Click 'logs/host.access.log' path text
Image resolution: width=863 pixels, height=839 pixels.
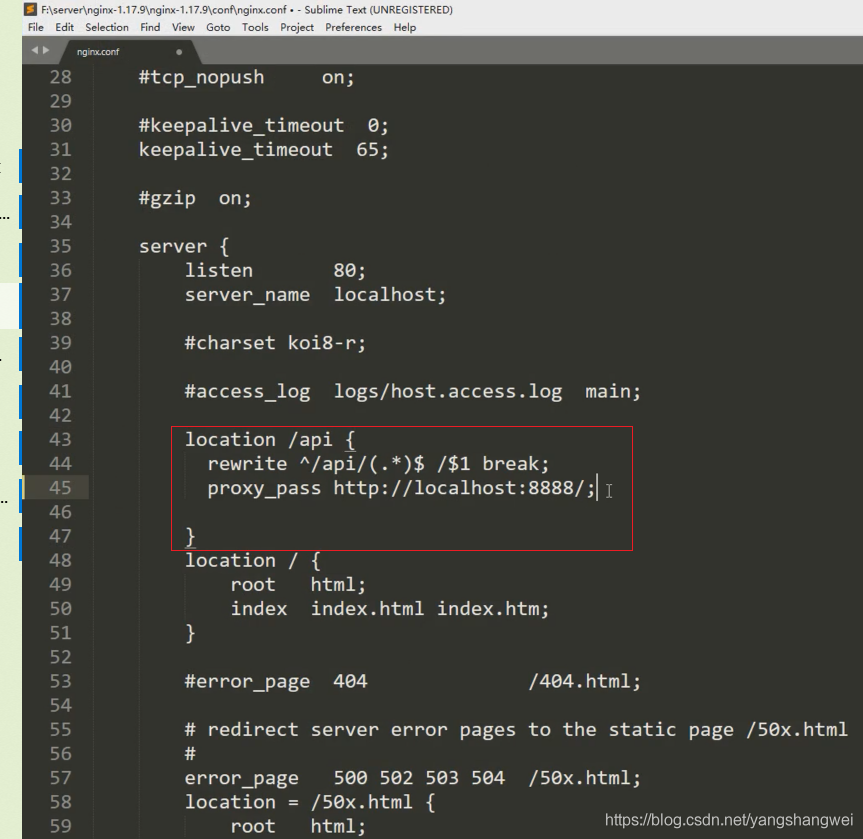pyautogui.click(x=448, y=391)
